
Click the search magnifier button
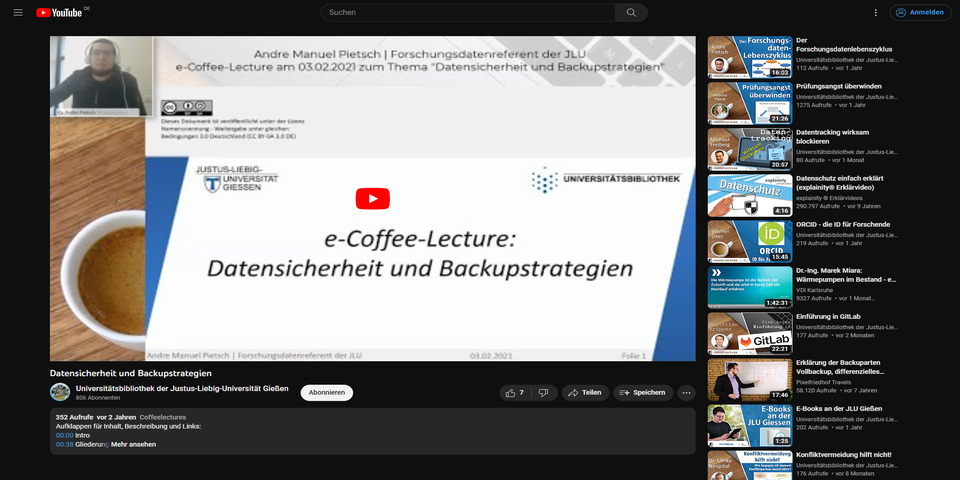click(x=631, y=12)
